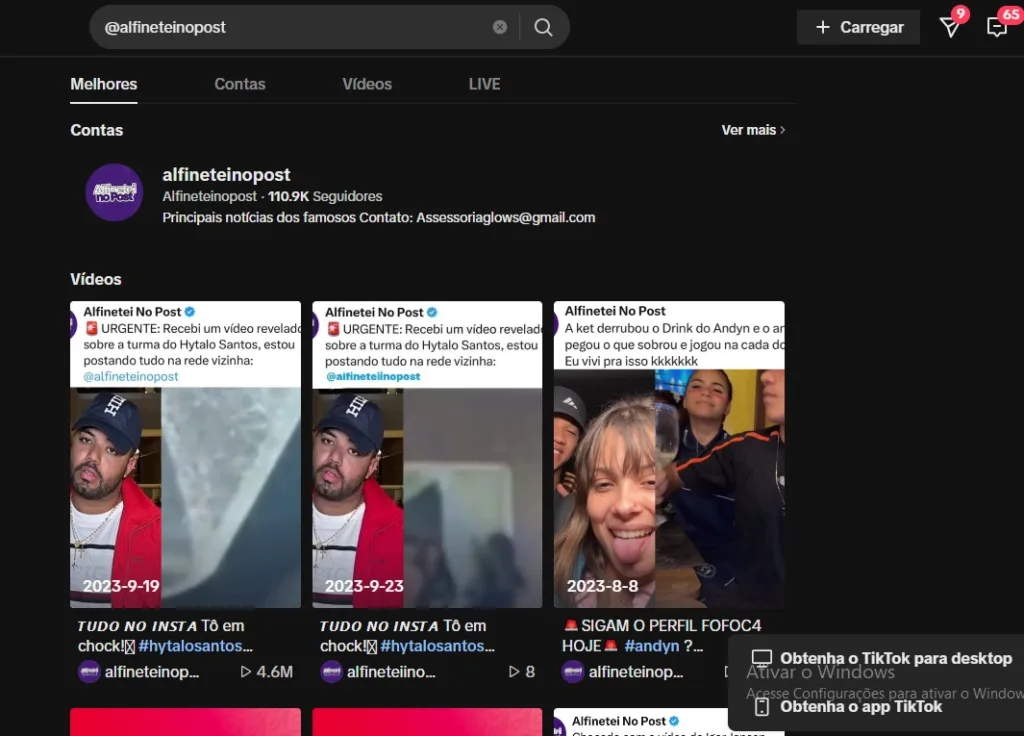Click author avatar next to alfineteinop... under 2023-9-19 video
1024x736 pixels.
tap(89, 671)
